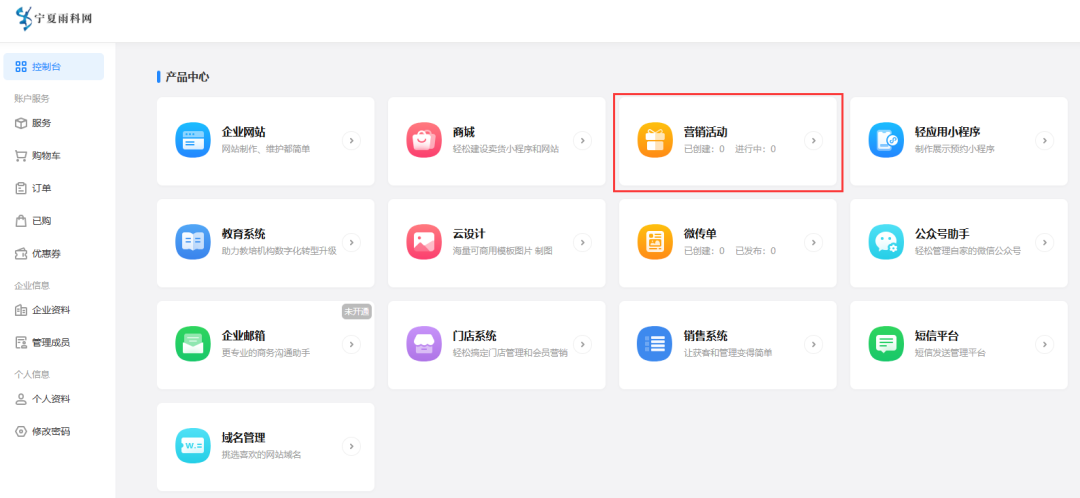This screenshot has width=1080, height=498.
Task: Click the 微传单 flyer icon
Action: click(x=655, y=242)
